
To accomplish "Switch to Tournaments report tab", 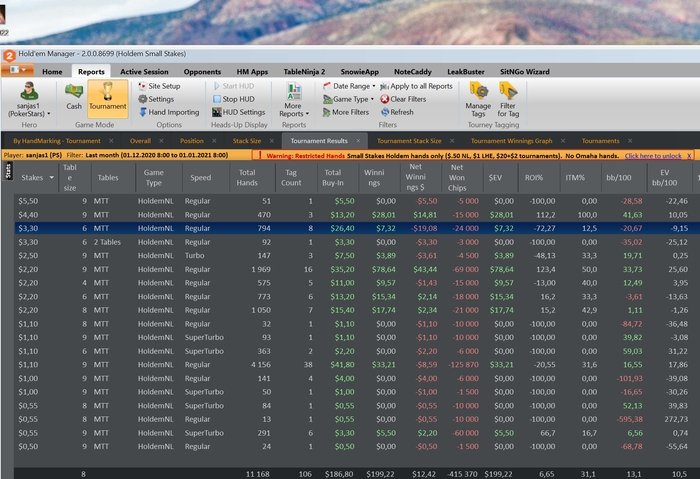I will click(x=600, y=141).
